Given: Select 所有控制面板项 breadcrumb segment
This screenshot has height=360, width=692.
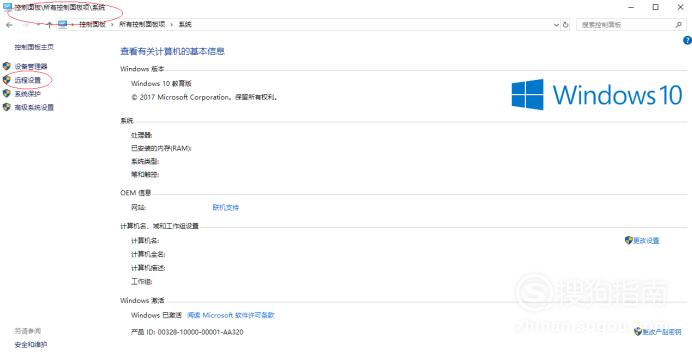Looking at the screenshot, I should (x=142, y=24).
